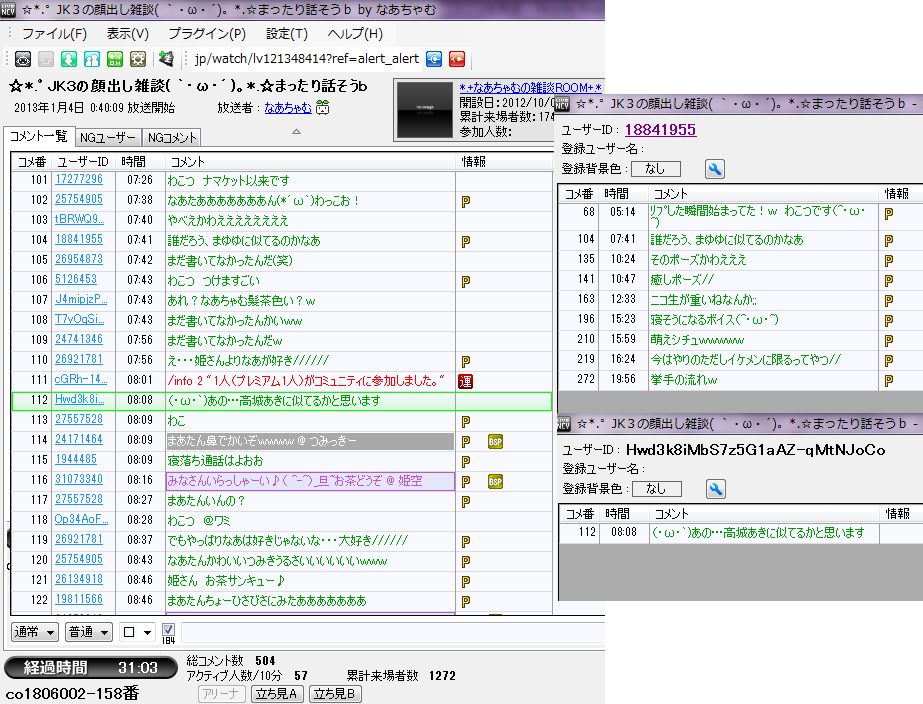Switch to the コメント一覧 tab
Image resolution: width=923 pixels, height=704 pixels.
pos(38,137)
